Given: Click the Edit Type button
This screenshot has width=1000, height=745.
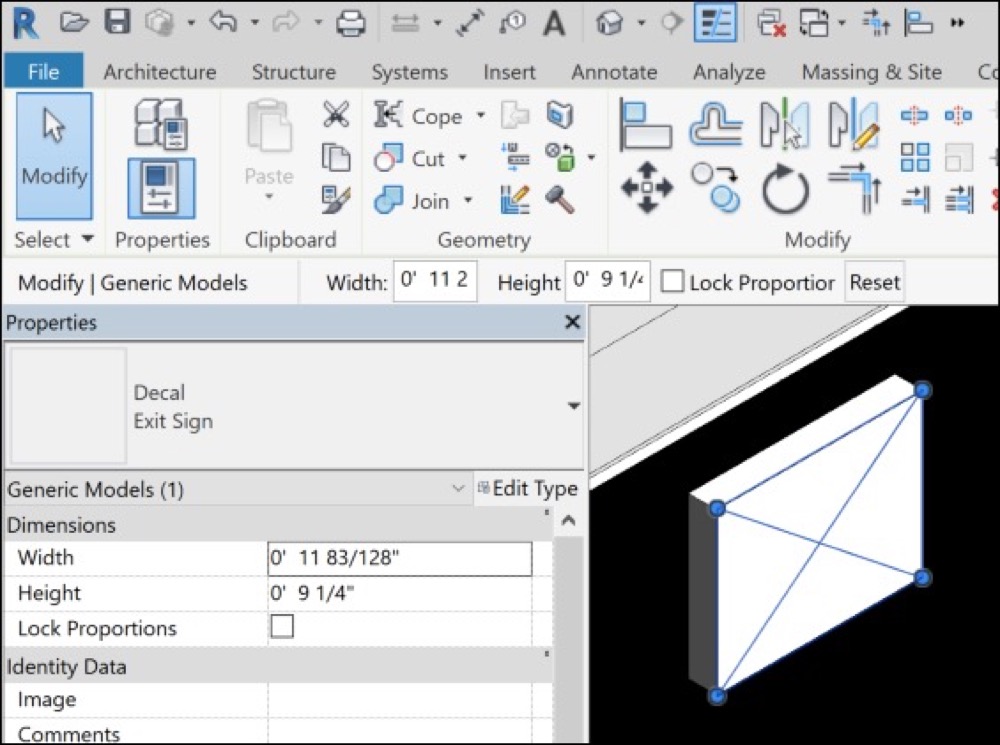Looking at the screenshot, I should point(529,489).
